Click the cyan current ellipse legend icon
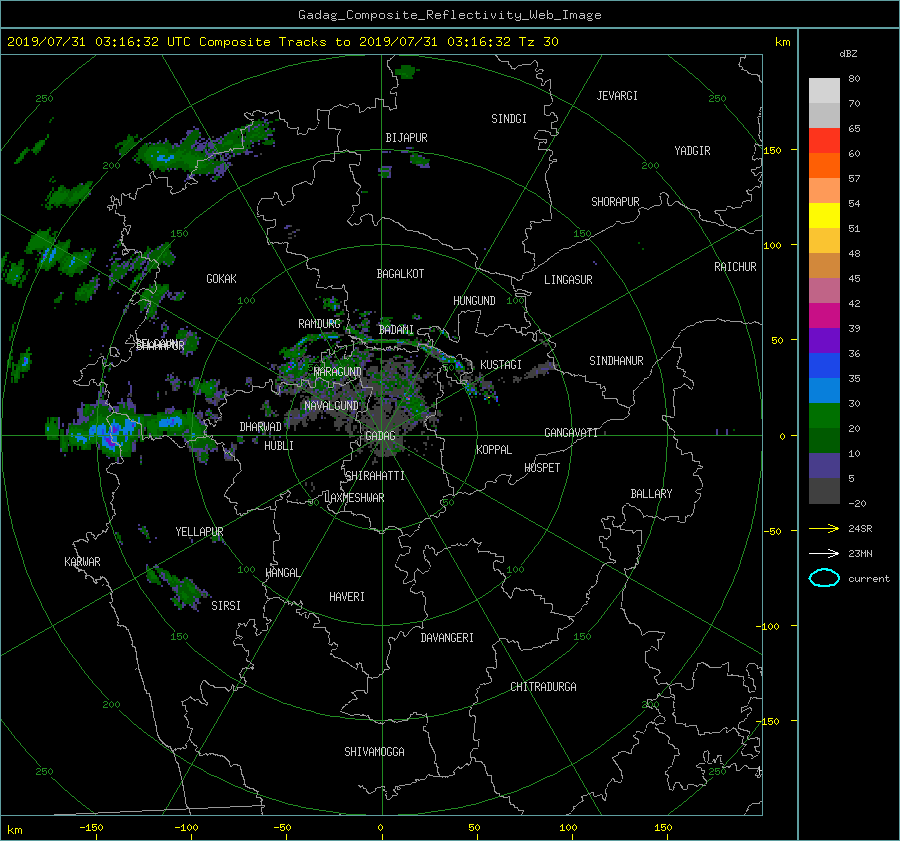Image resolution: width=900 pixels, height=841 pixels. tap(824, 578)
